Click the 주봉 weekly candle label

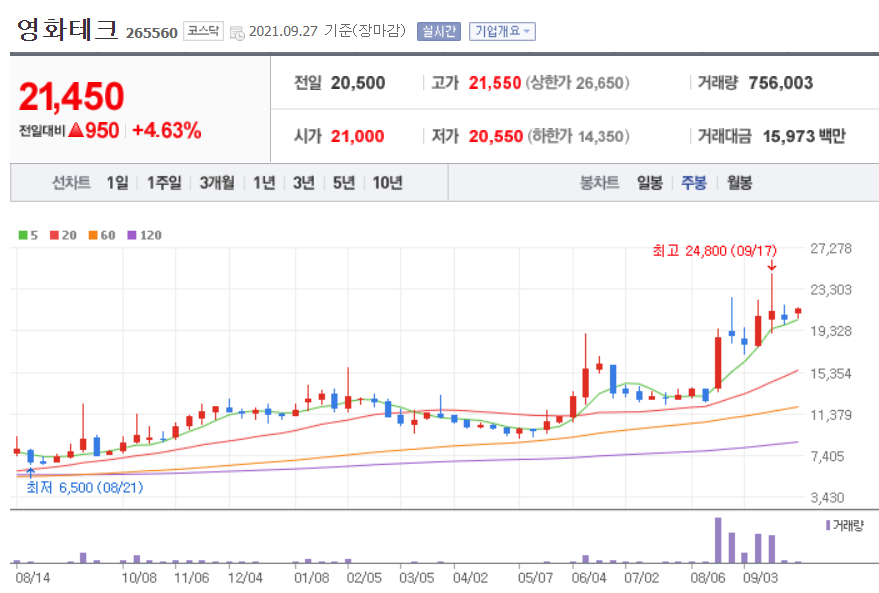pyautogui.click(x=693, y=183)
